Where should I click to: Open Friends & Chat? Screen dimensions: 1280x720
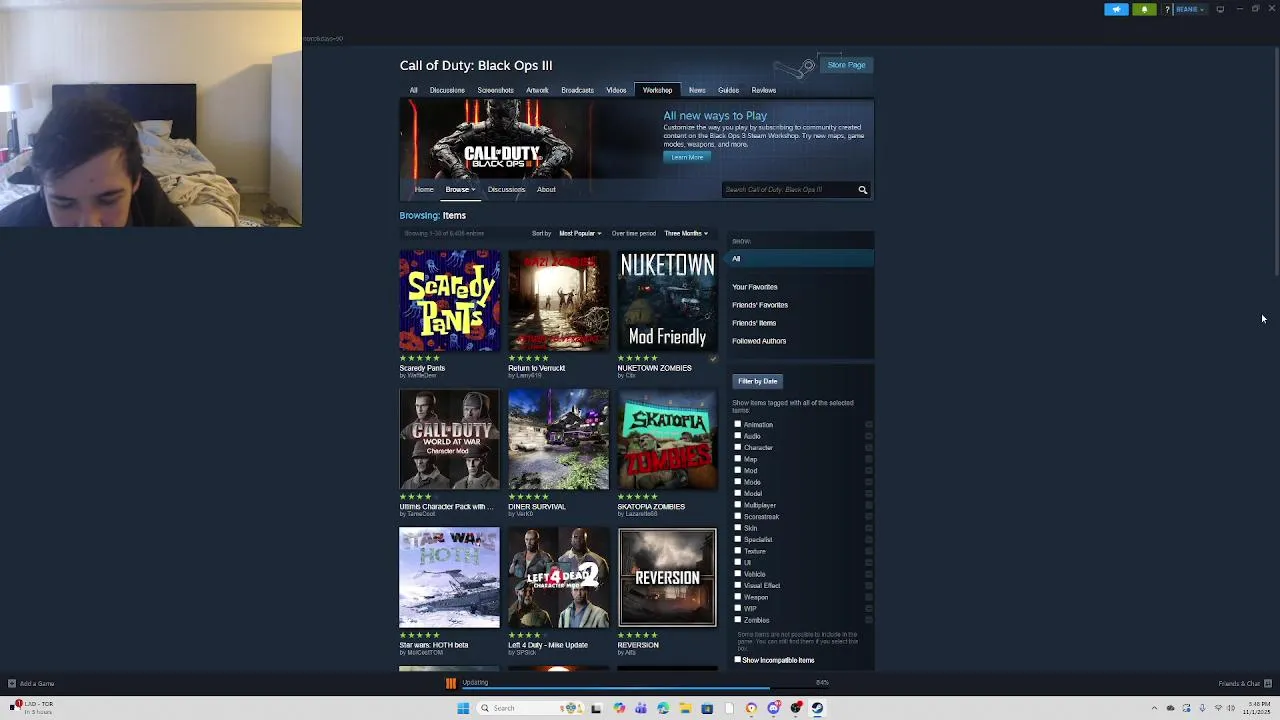pyautogui.click(x=1244, y=684)
